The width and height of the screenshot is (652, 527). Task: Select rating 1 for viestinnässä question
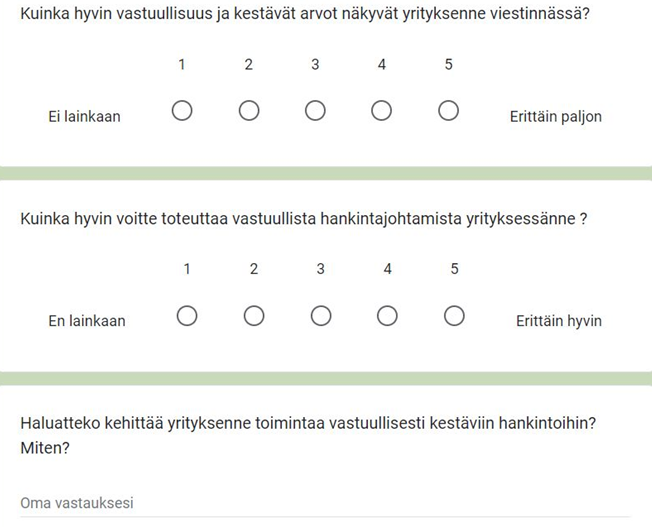pyautogui.click(x=182, y=111)
